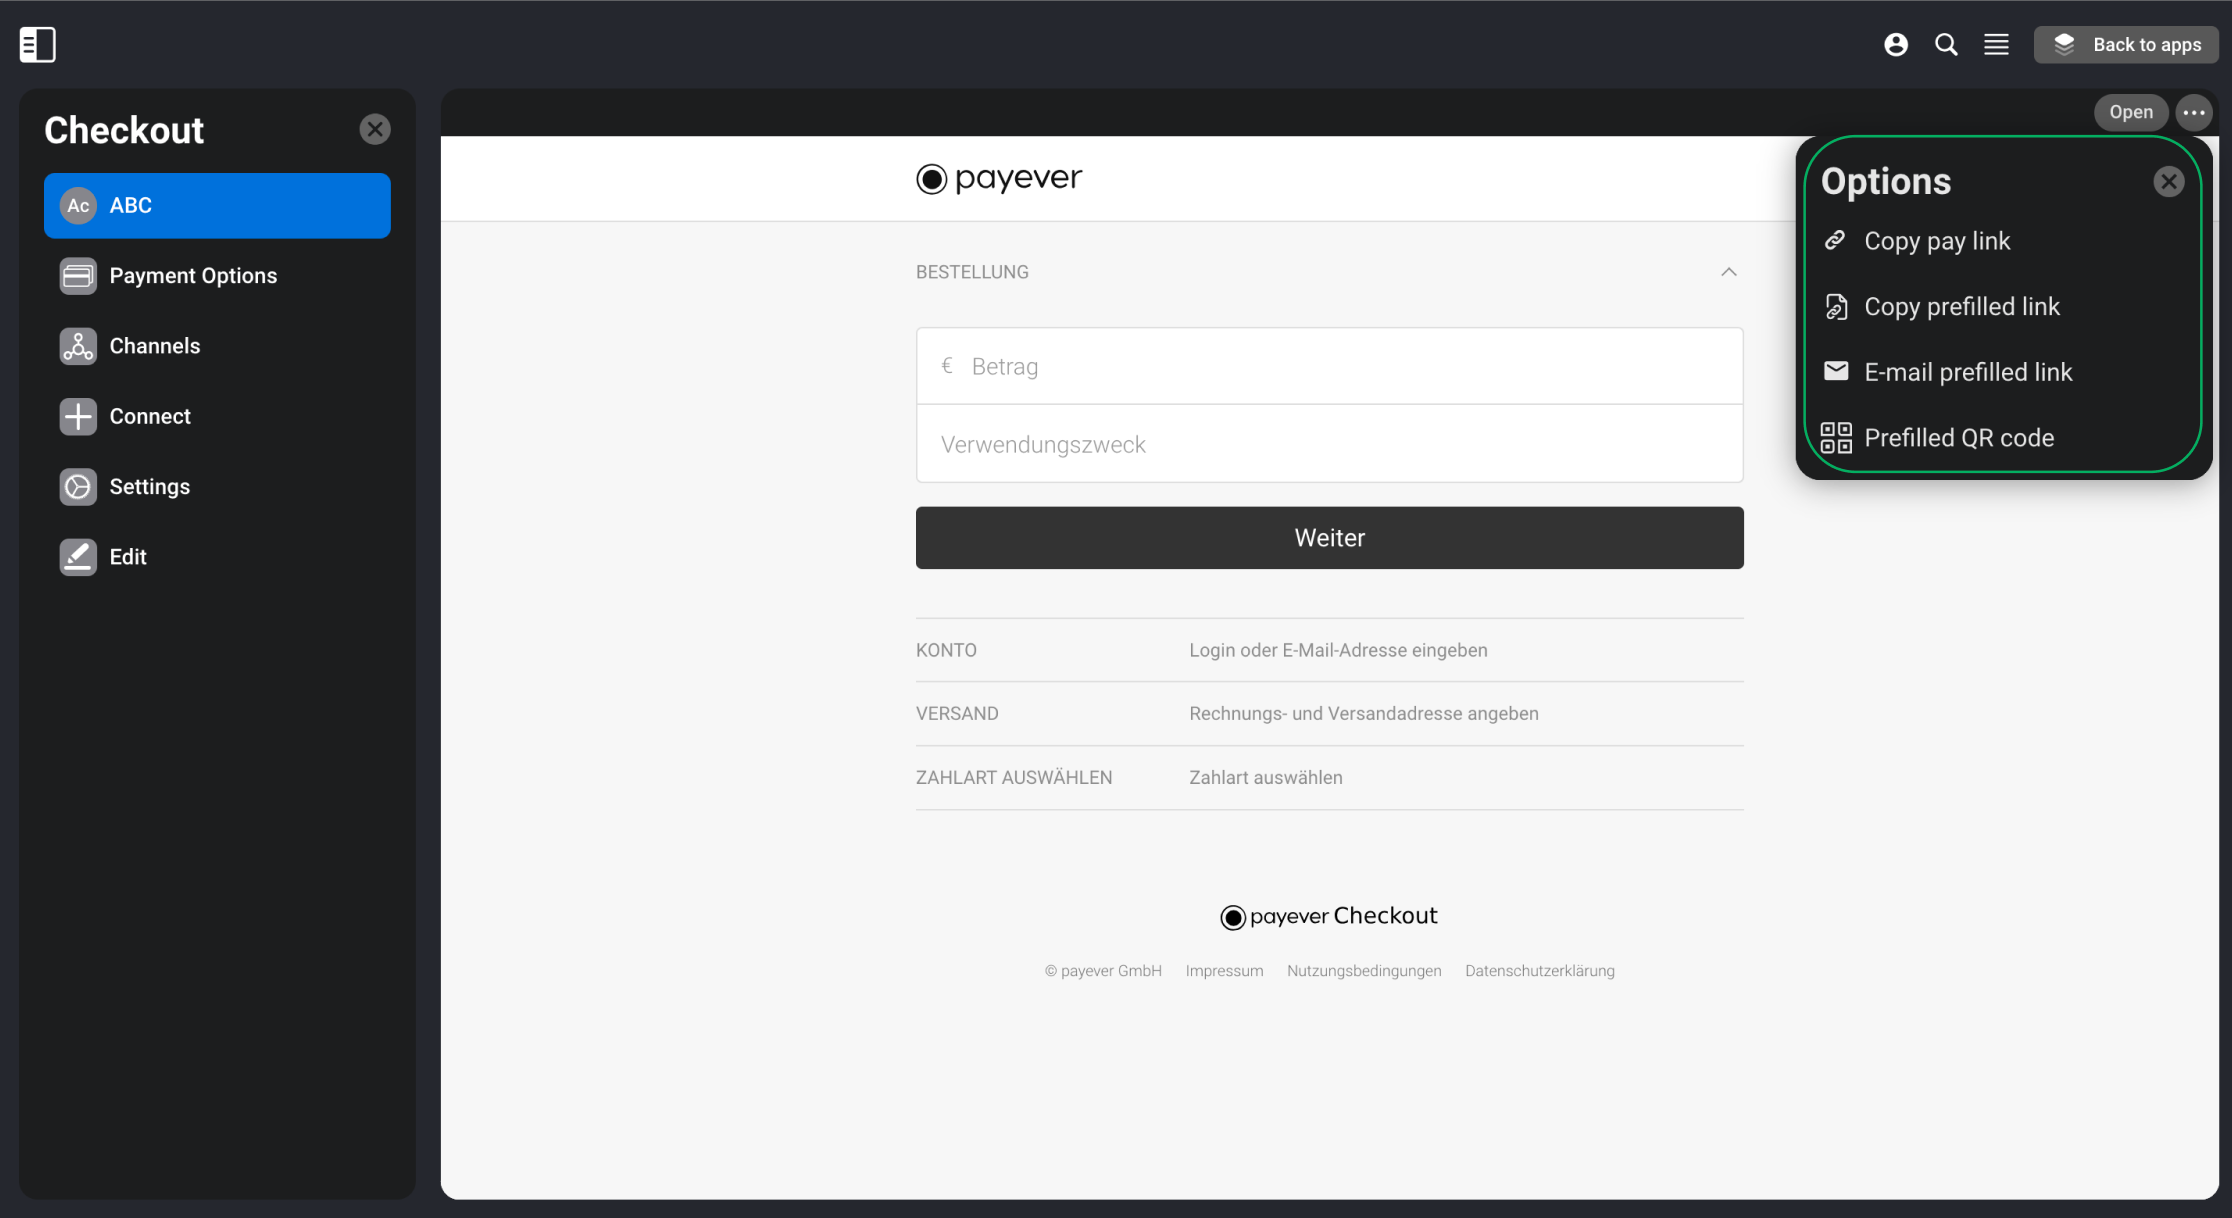This screenshot has width=2232, height=1218.
Task: Toggle the sidebar panel icon
Action: [38, 44]
